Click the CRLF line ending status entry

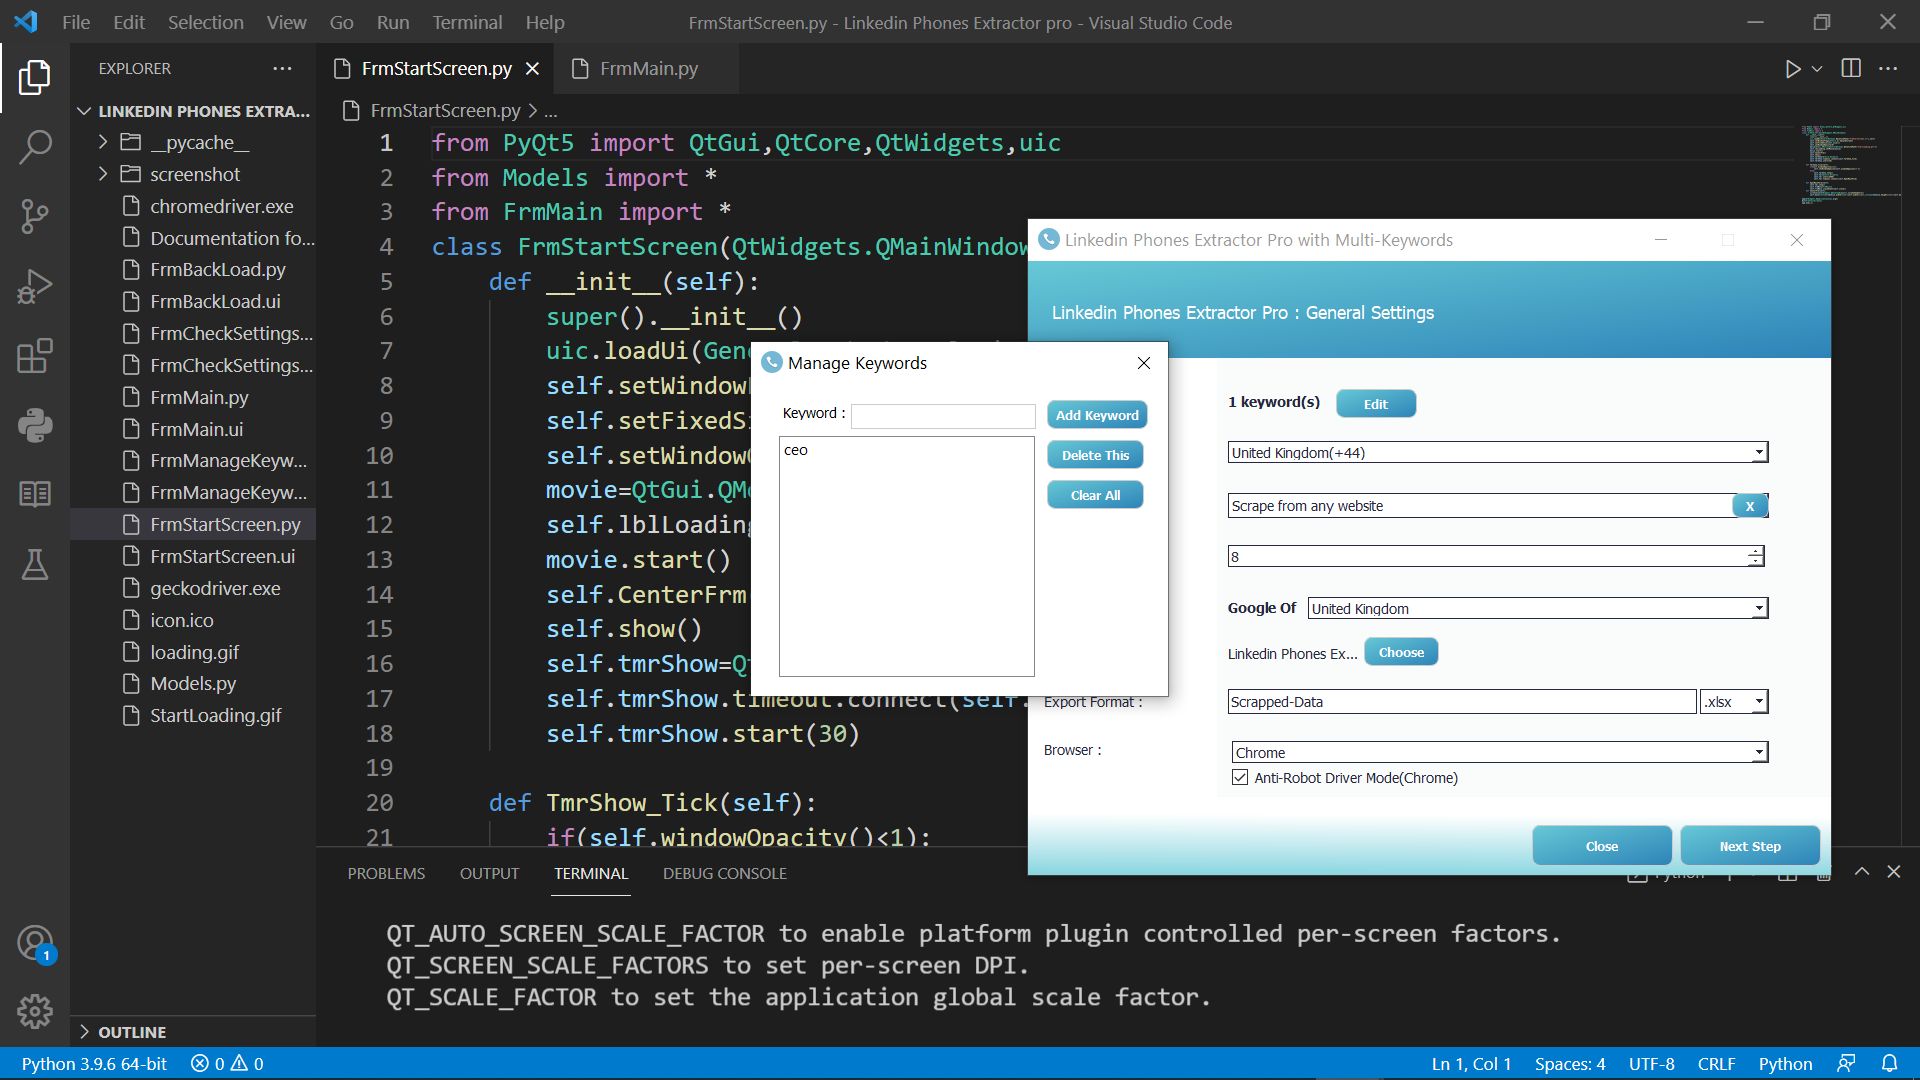[x=1716, y=1064]
